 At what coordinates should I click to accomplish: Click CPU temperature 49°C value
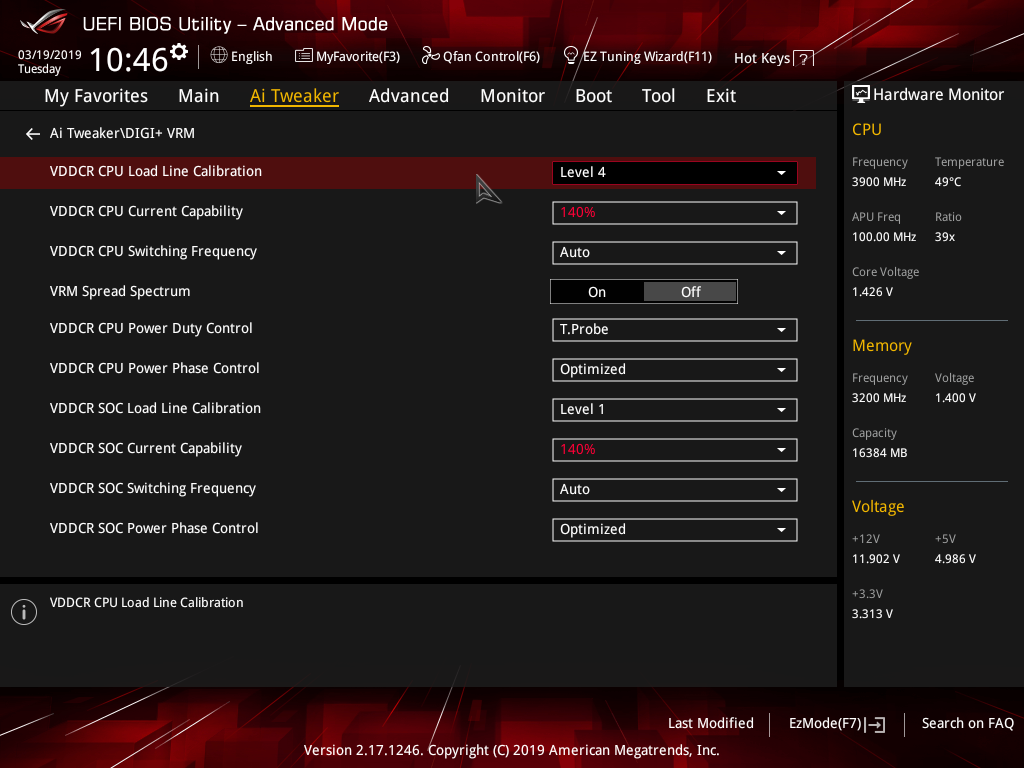click(948, 182)
